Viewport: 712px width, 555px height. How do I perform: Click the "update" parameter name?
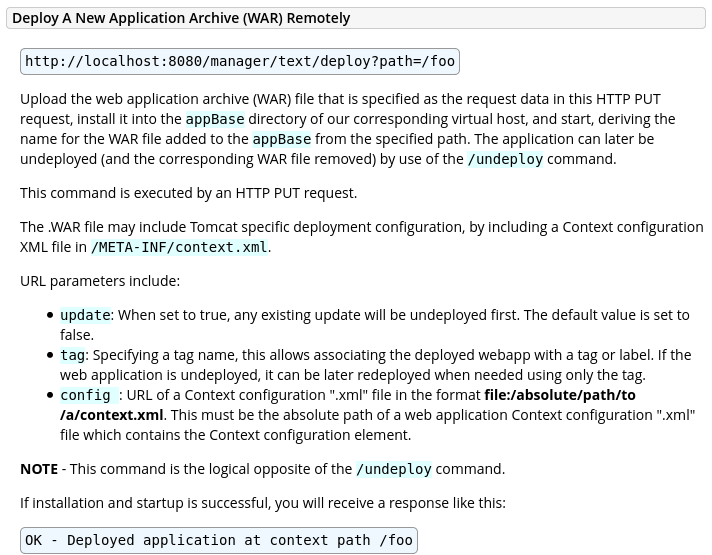click(85, 315)
